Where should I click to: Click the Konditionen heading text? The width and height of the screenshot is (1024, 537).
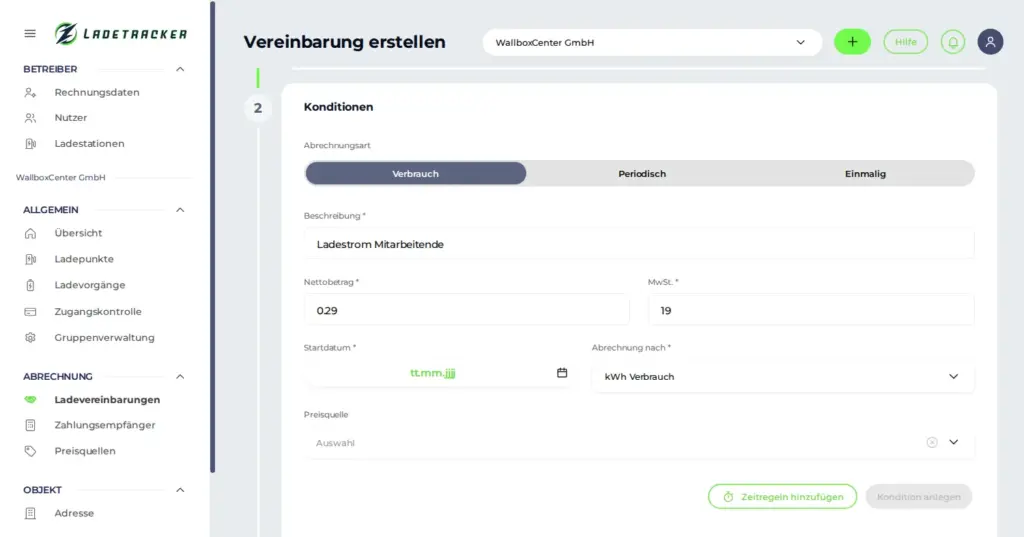coord(338,107)
